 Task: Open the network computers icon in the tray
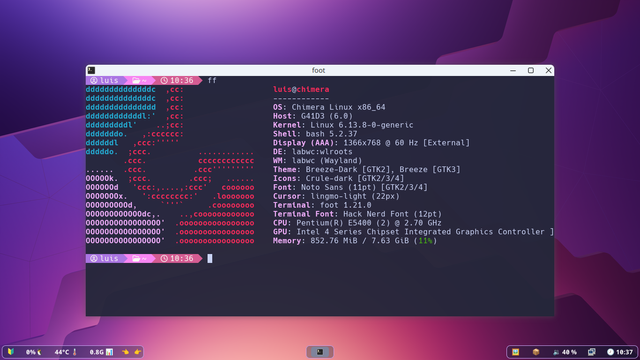pyautogui.click(x=591, y=352)
